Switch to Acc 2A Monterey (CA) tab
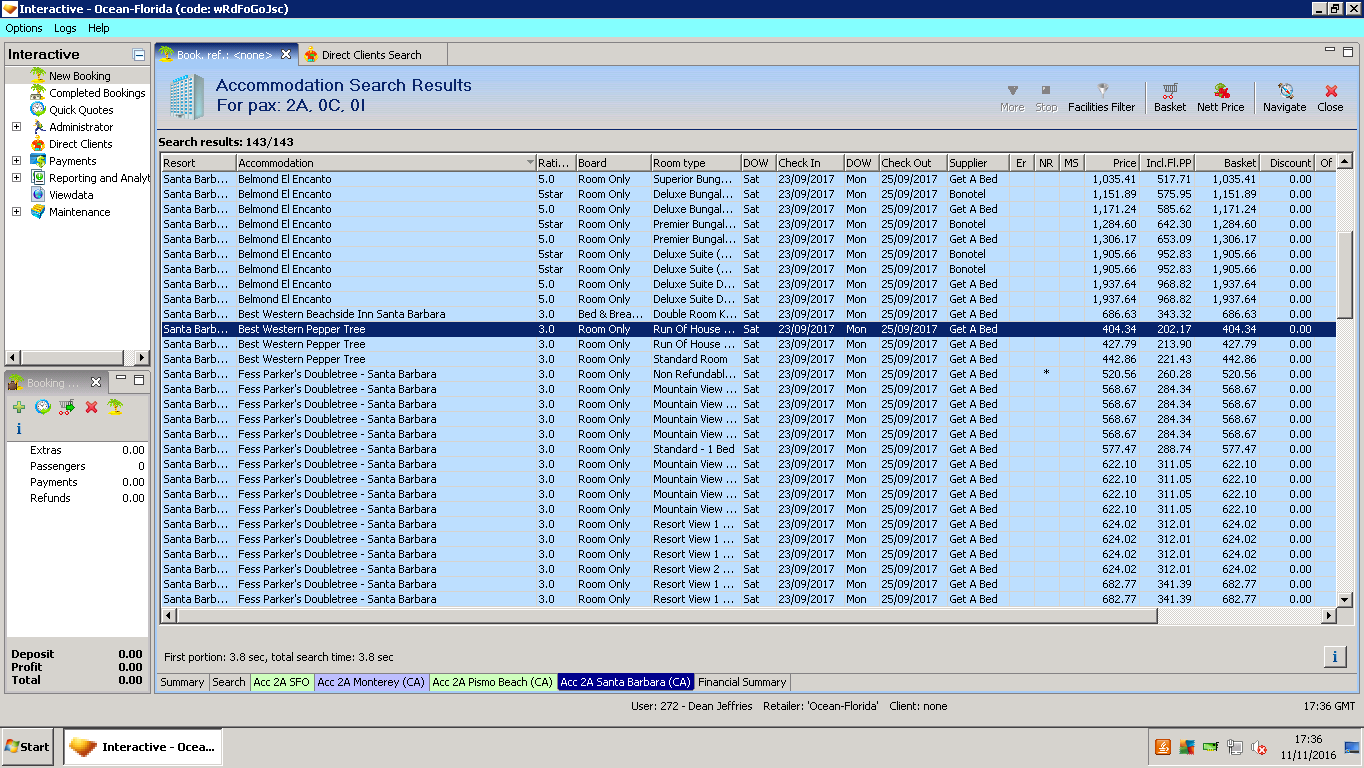Viewport: 1364px width, 768px height. (371, 682)
